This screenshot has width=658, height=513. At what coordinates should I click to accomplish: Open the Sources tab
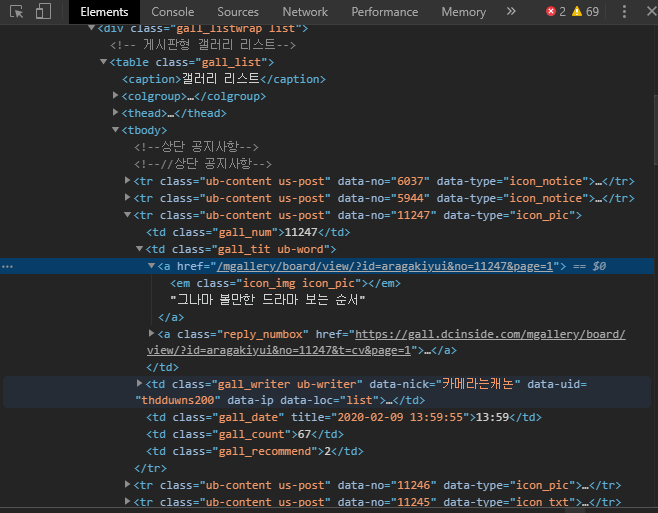click(238, 12)
